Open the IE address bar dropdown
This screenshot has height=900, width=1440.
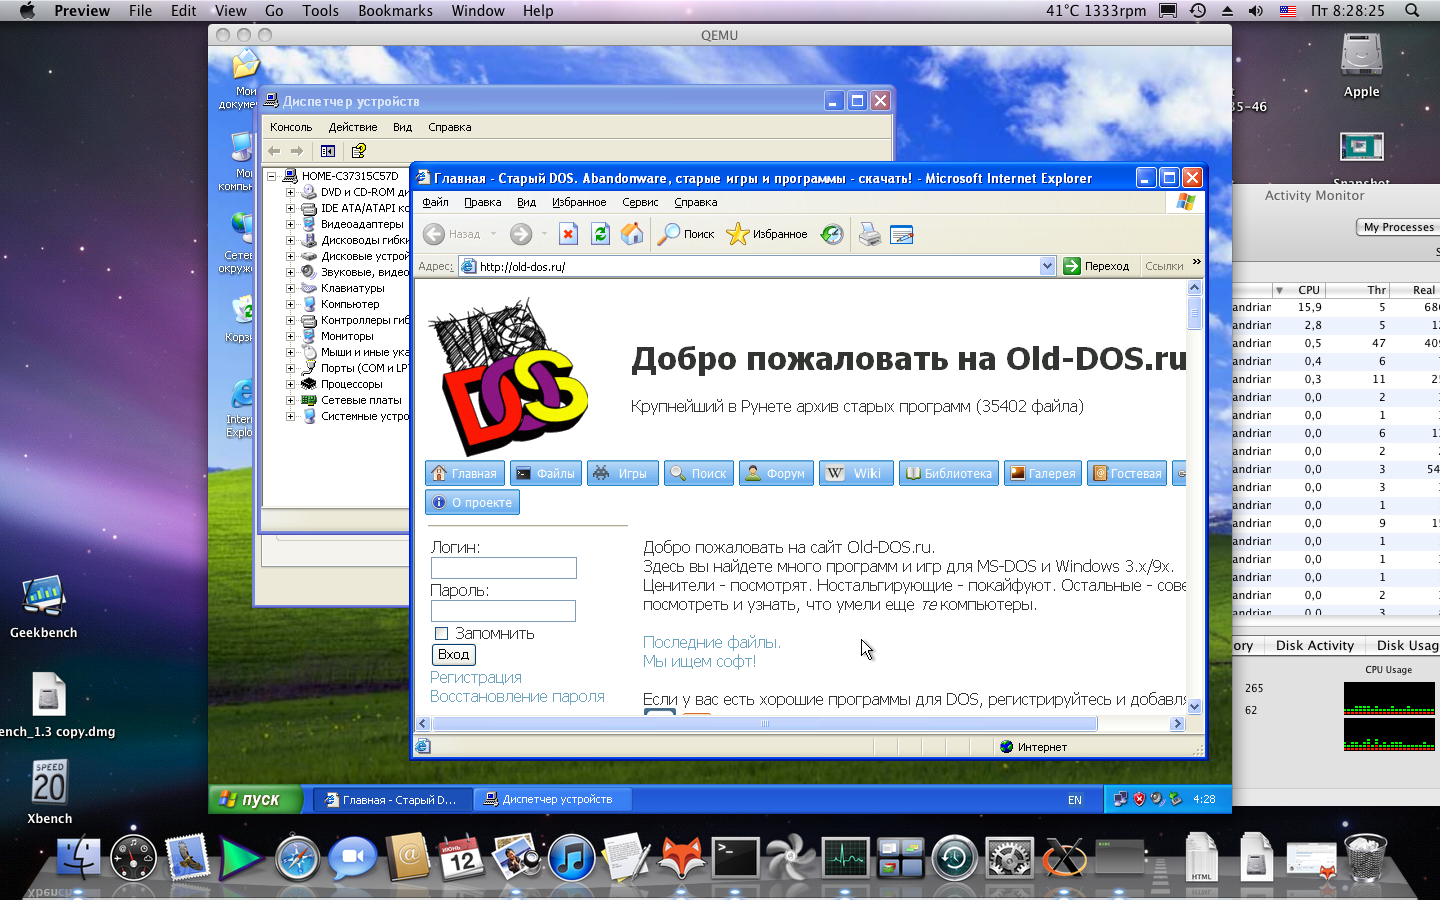pos(1047,266)
